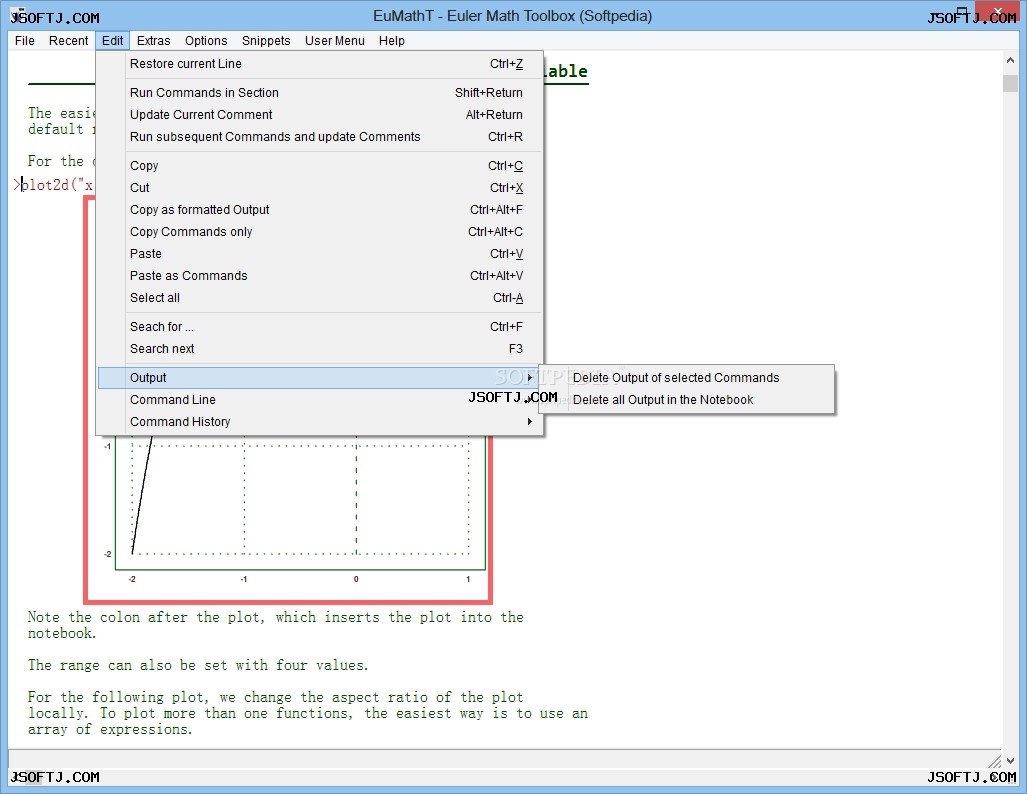Image resolution: width=1027 pixels, height=794 pixels.
Task: Open the Options menu
Action: pos(206,41)
